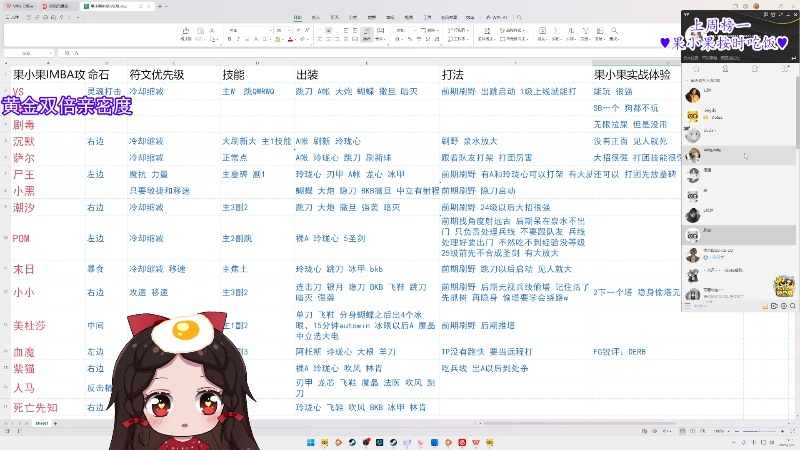Select the Sheet1 sheet tab
The image size is (800, 450).
[x=41, y=423]
